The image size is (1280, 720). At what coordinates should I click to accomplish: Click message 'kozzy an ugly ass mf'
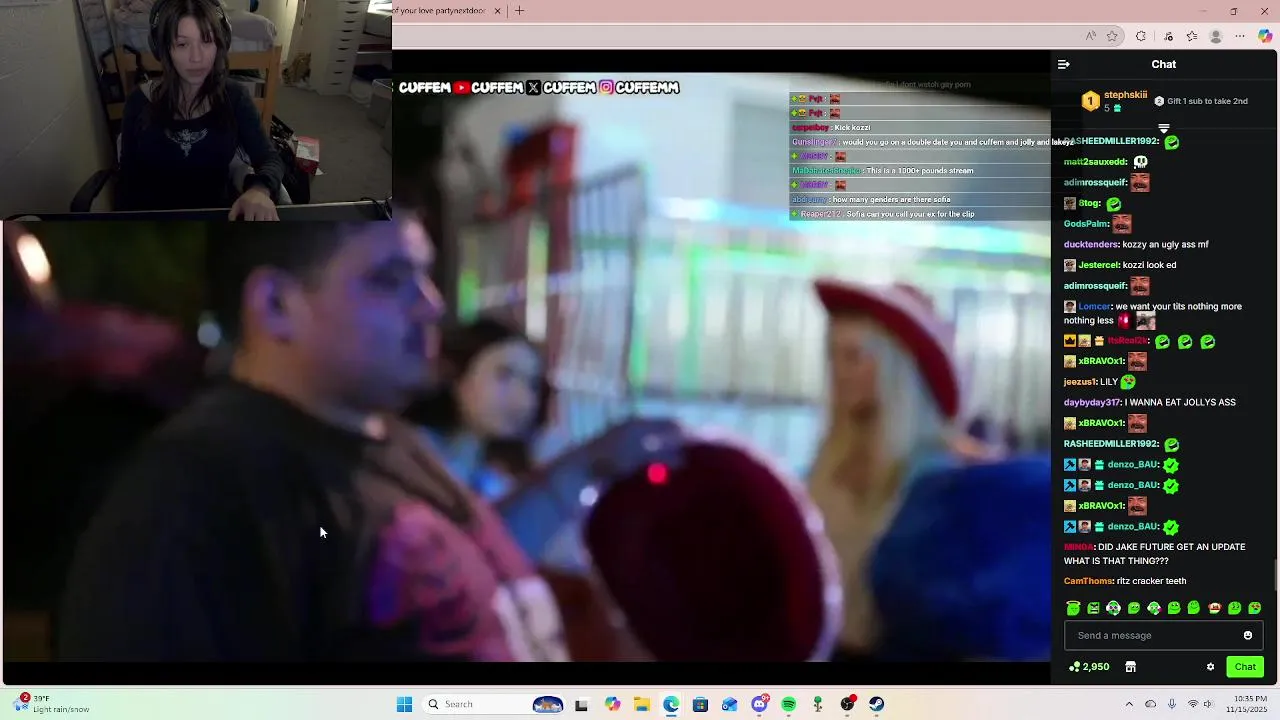(1165, 244)
